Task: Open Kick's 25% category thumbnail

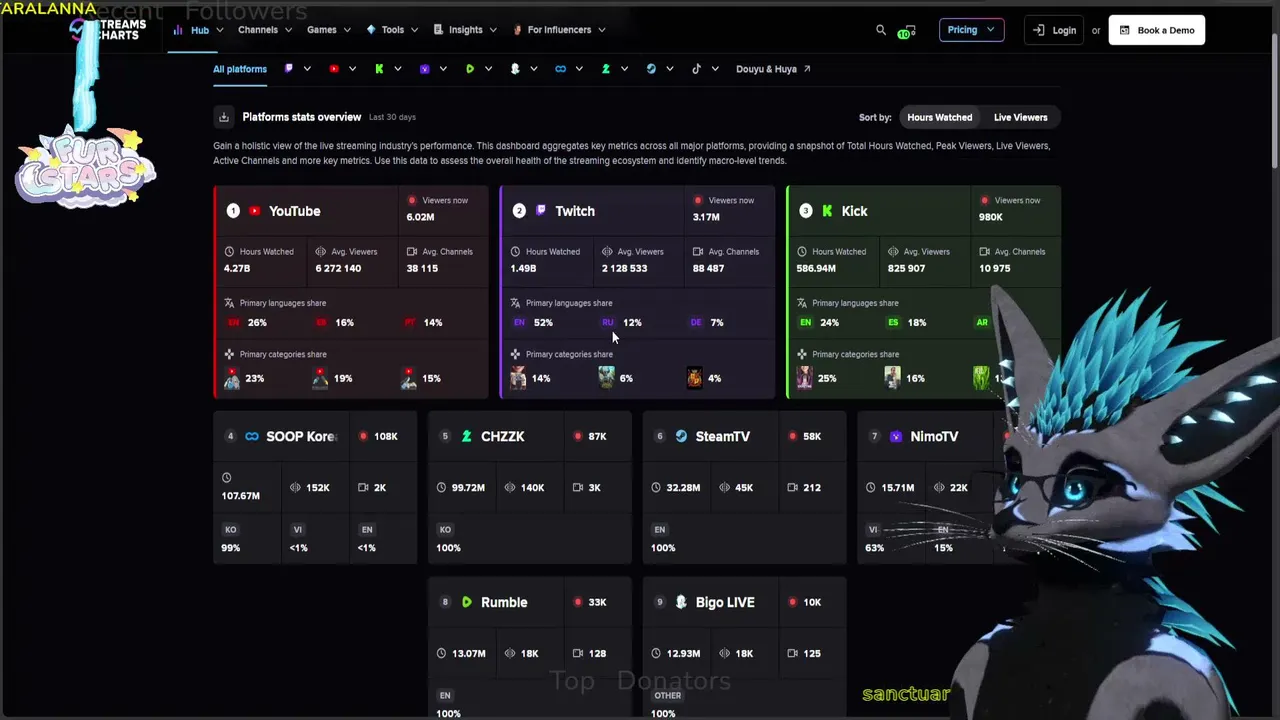Action: point(804,378)
